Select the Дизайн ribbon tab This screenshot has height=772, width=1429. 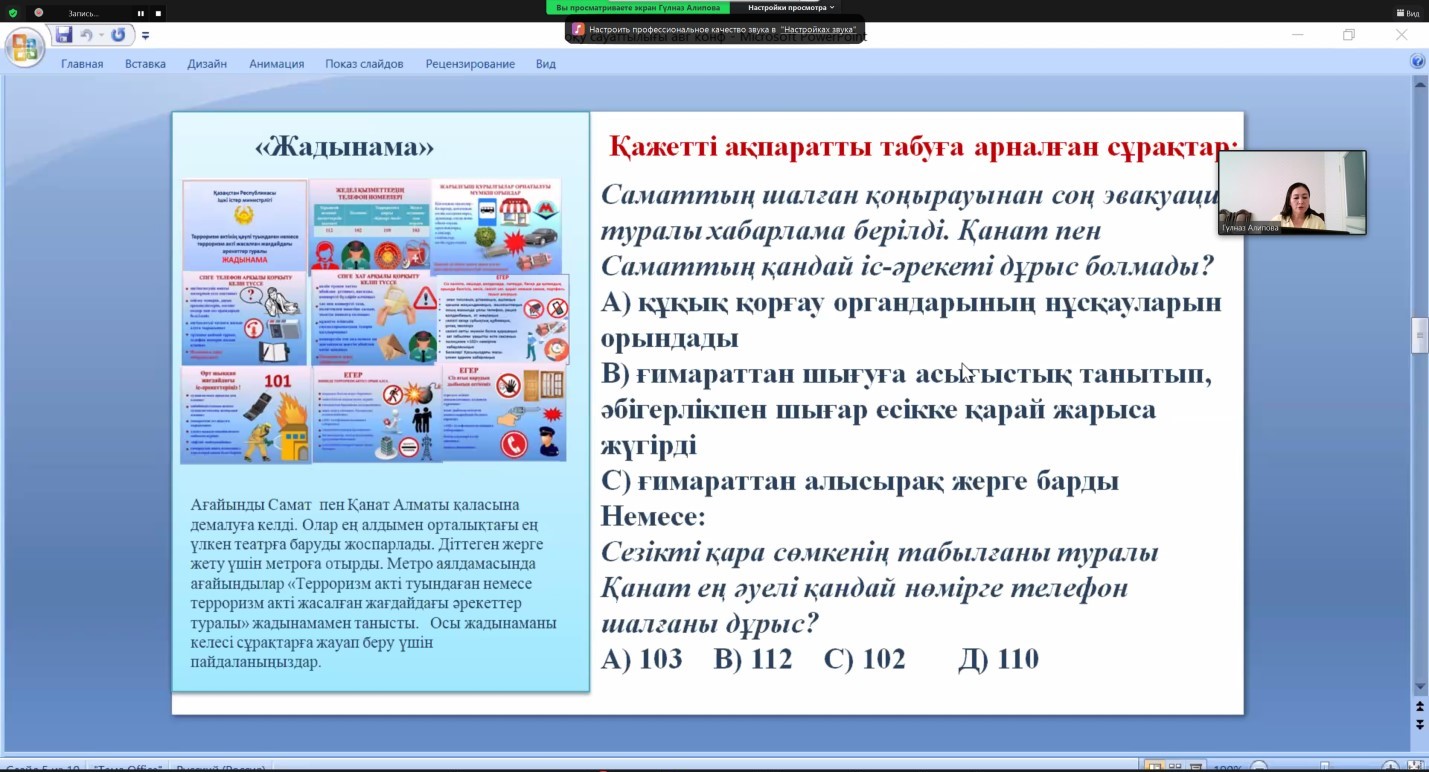point(207,64)
